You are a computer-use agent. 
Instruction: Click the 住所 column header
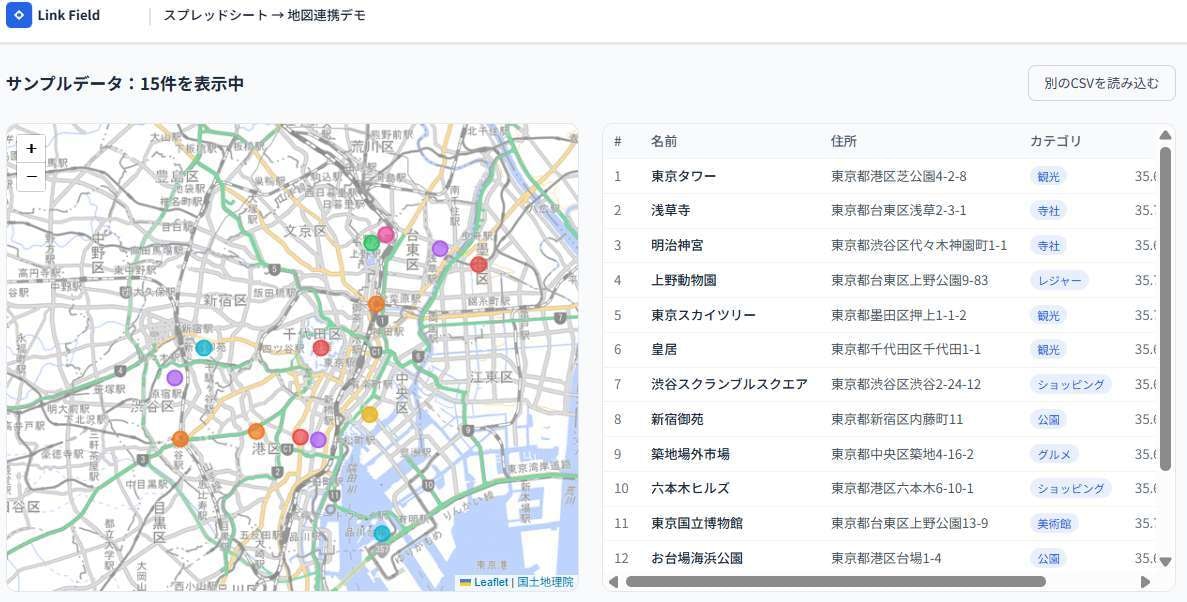pos(844,142)
